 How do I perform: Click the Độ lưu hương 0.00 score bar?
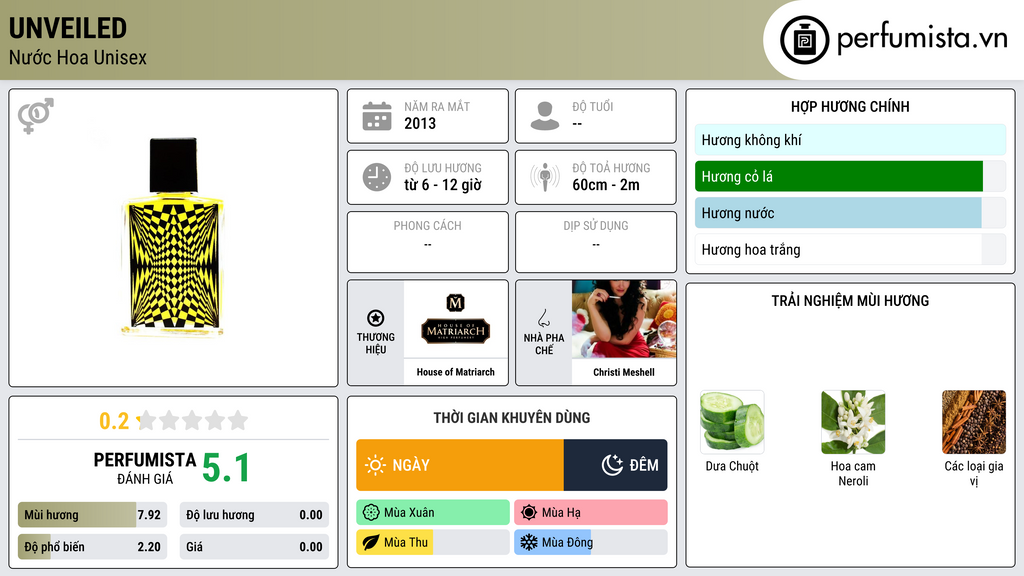pyautogui.click(x=254, y=515)
